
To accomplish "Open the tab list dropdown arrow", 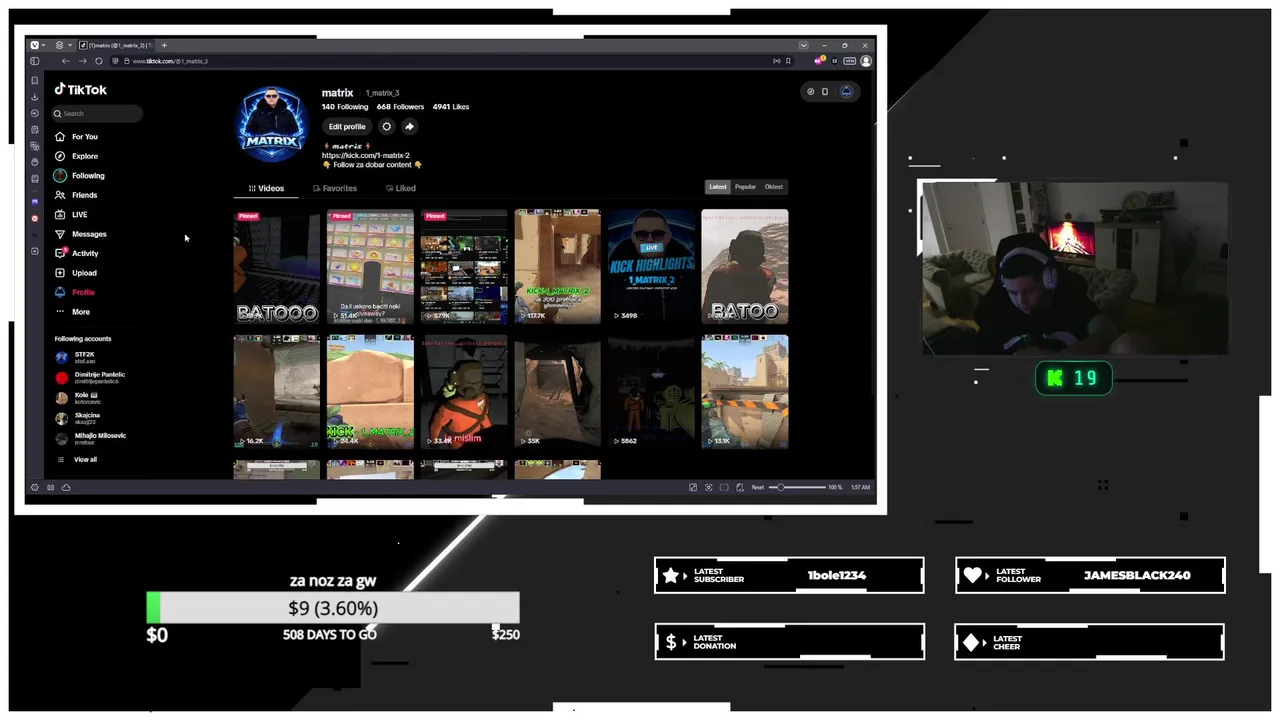I will (x=803, y=45).
